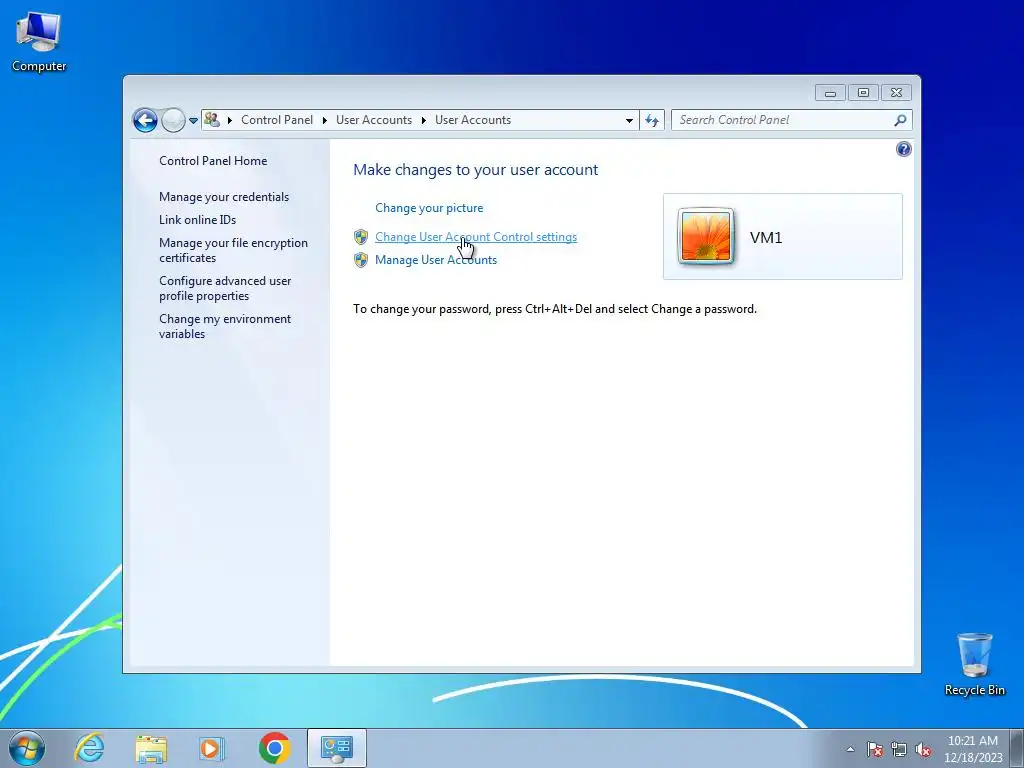Expand the arrow before Control Panel breadcrumb
Image resolution: width=1024 pixels, height=768 pixels.
230,120
